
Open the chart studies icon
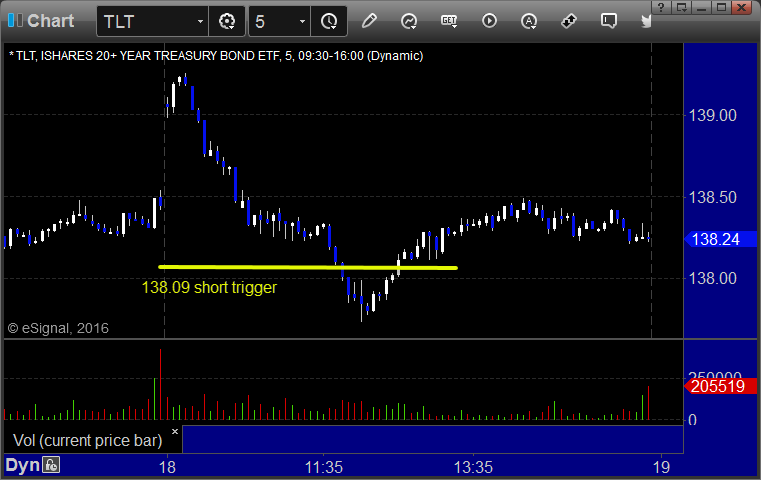click(x=409, y=21)
